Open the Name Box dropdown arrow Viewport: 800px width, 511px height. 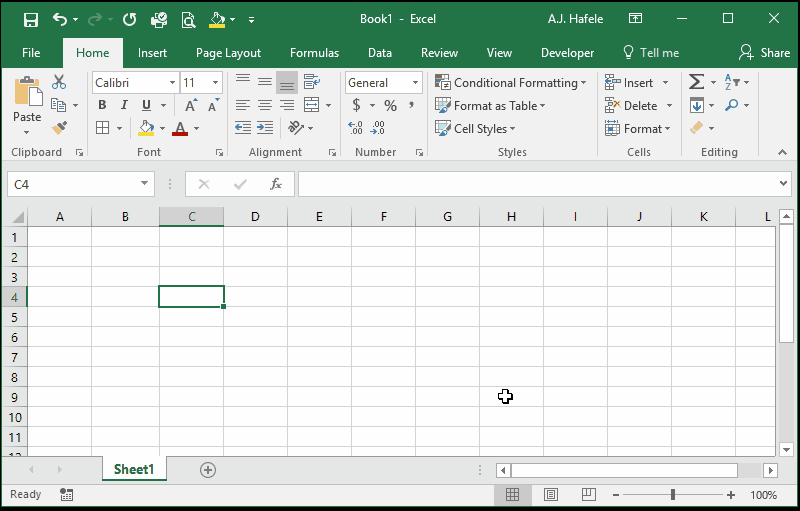[144, 184]
